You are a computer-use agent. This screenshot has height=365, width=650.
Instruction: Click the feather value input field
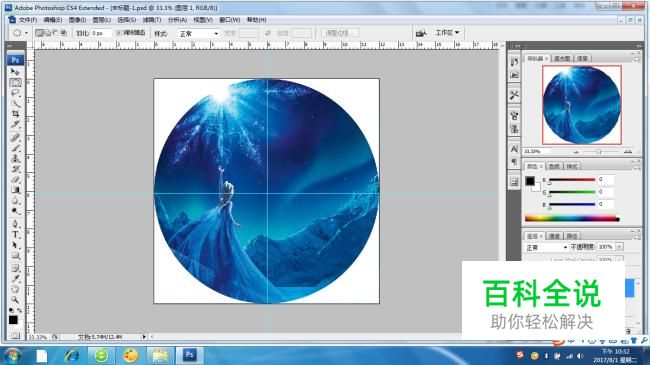coord(101,33)
